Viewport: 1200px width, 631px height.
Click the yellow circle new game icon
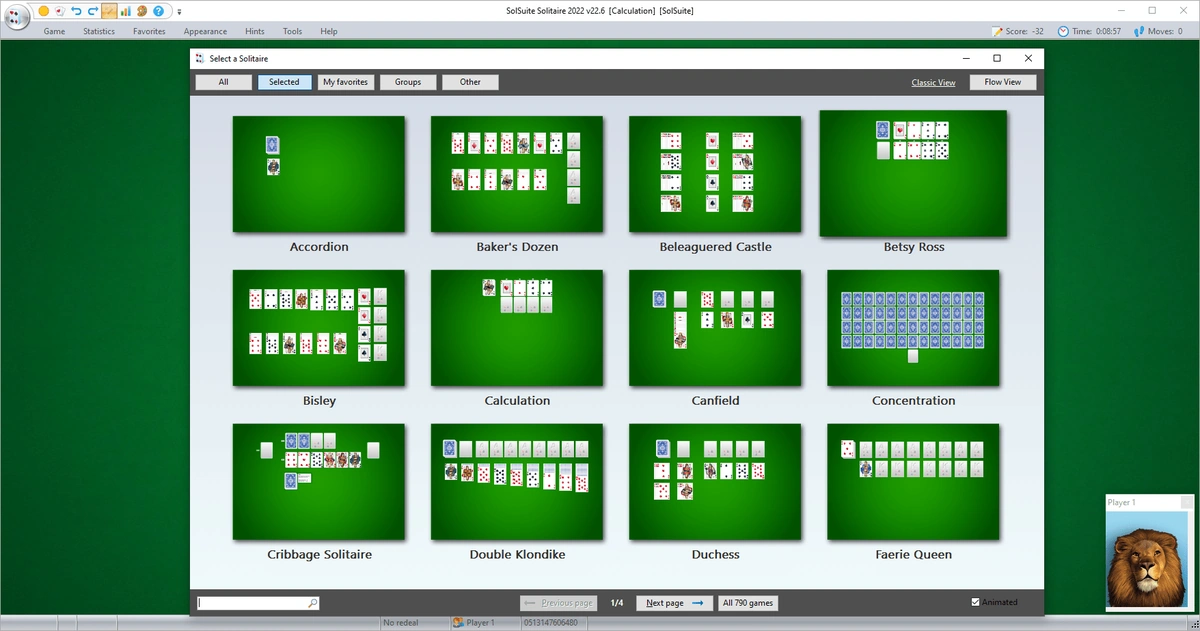[43, 11]
